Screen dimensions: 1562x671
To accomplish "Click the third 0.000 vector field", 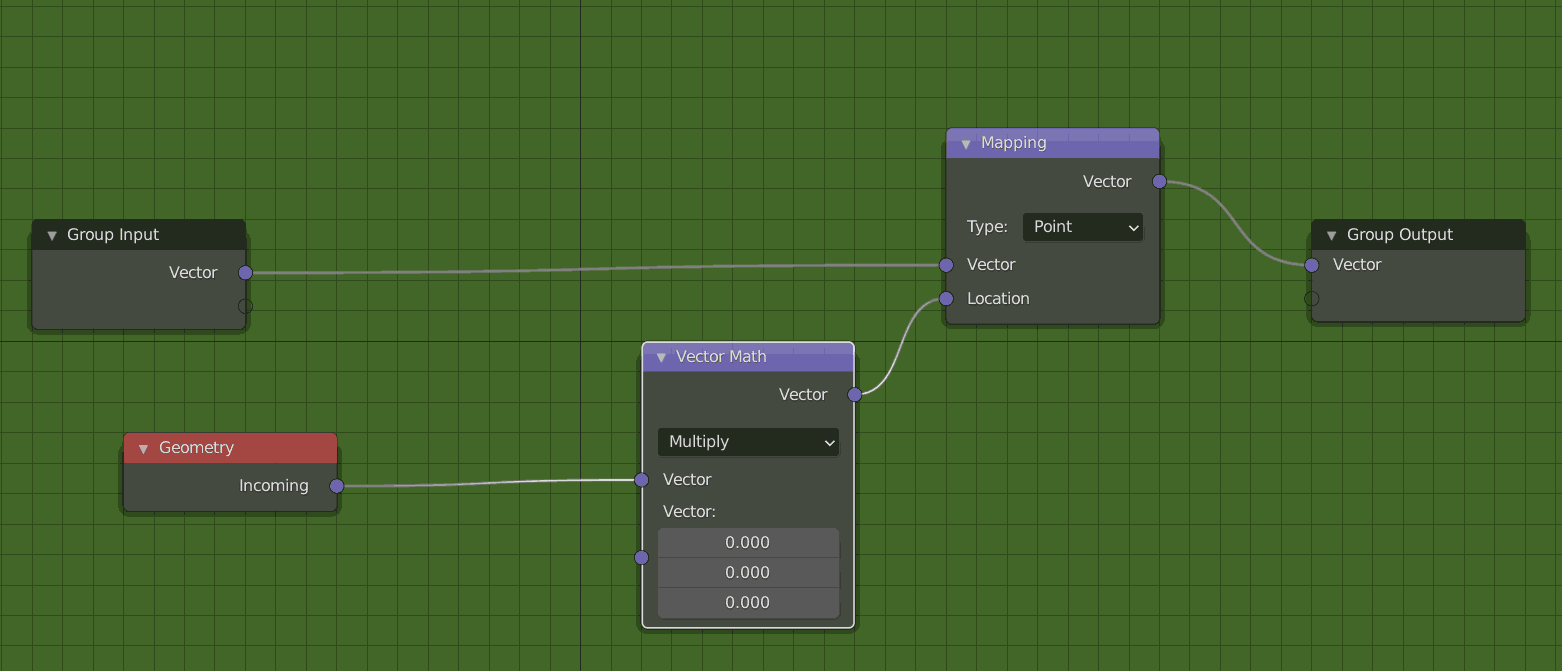I will [x=748, y=601].
